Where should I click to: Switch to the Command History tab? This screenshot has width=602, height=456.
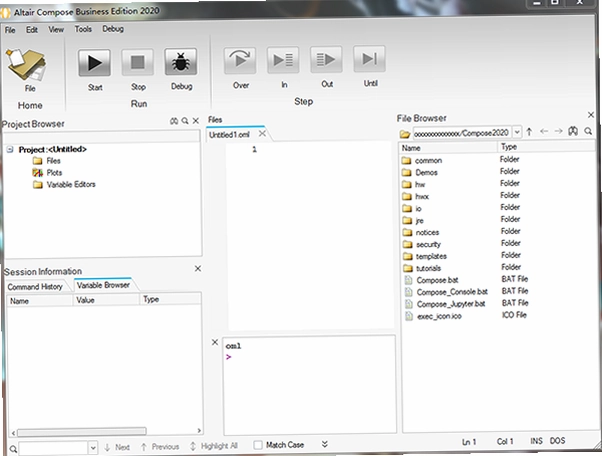pyautogui.click(x=35, y=287)
